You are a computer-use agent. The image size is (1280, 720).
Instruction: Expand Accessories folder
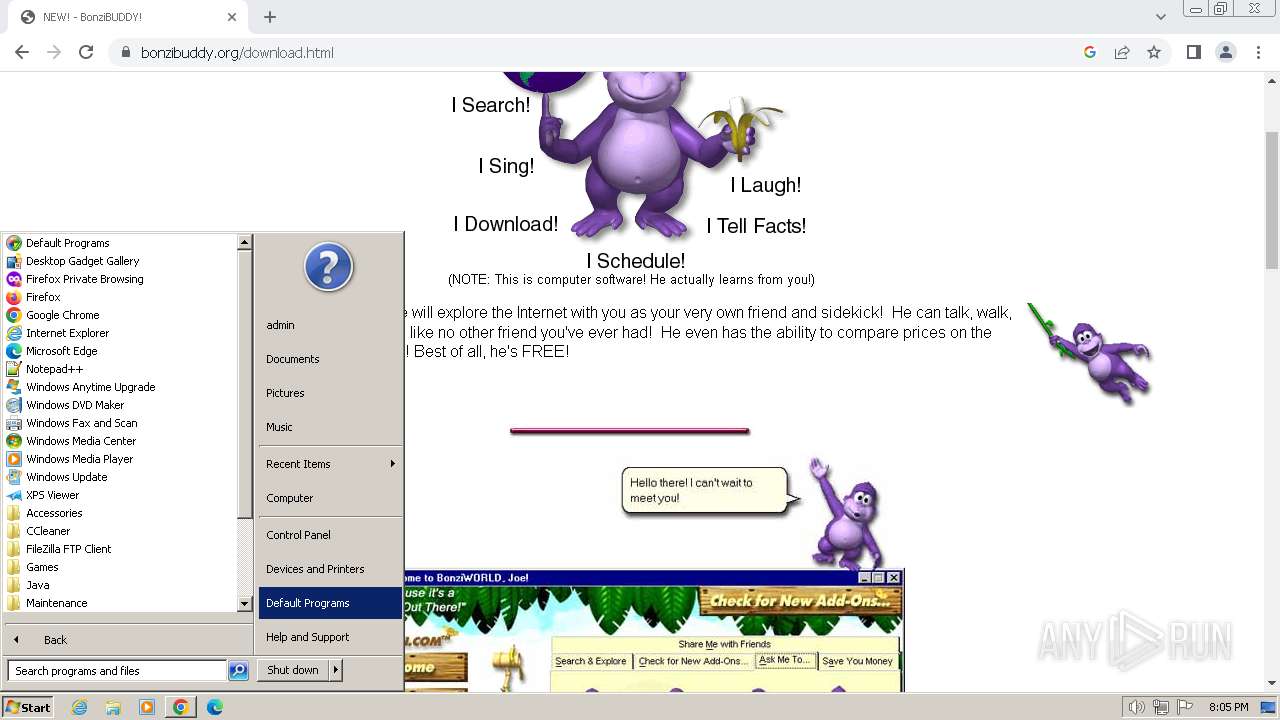tap(54, 513)
